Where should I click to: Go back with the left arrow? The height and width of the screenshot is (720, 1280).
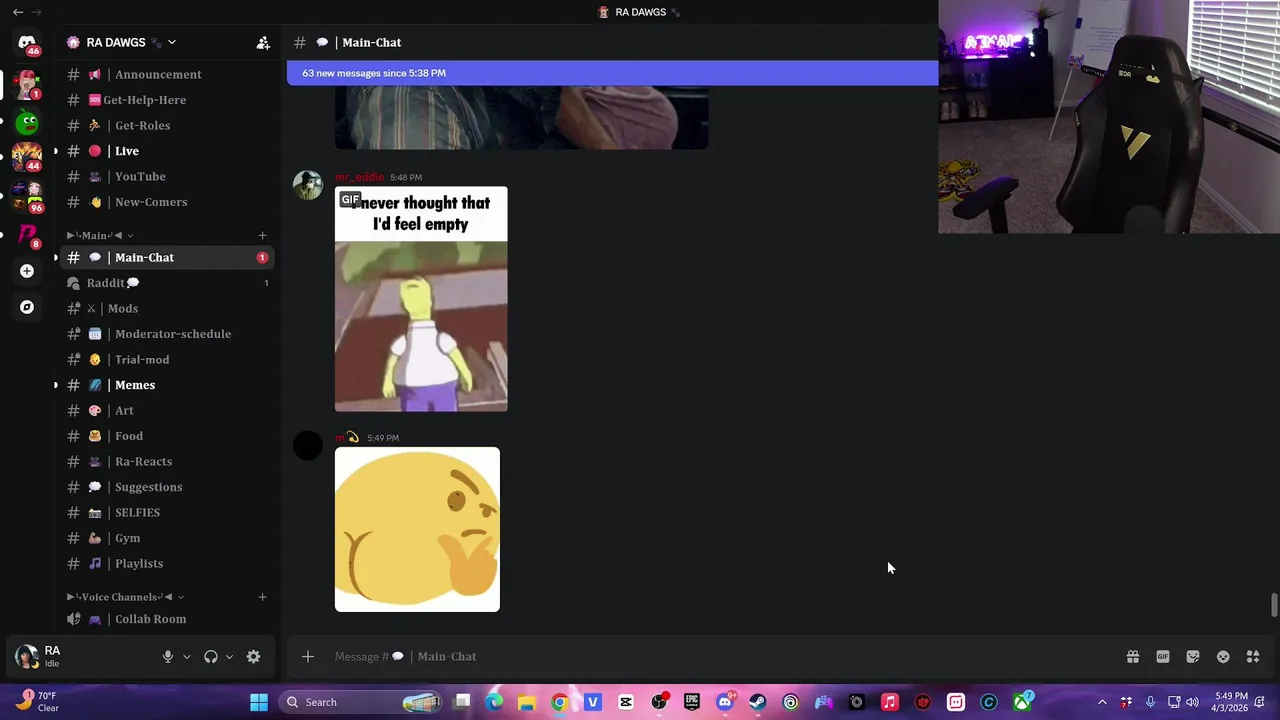pyautogui.click(x=17, y=12)
